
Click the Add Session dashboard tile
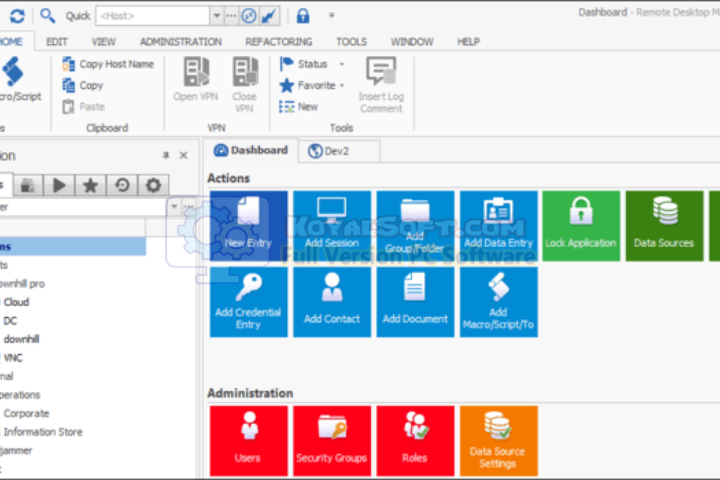[x=332, y=226]
